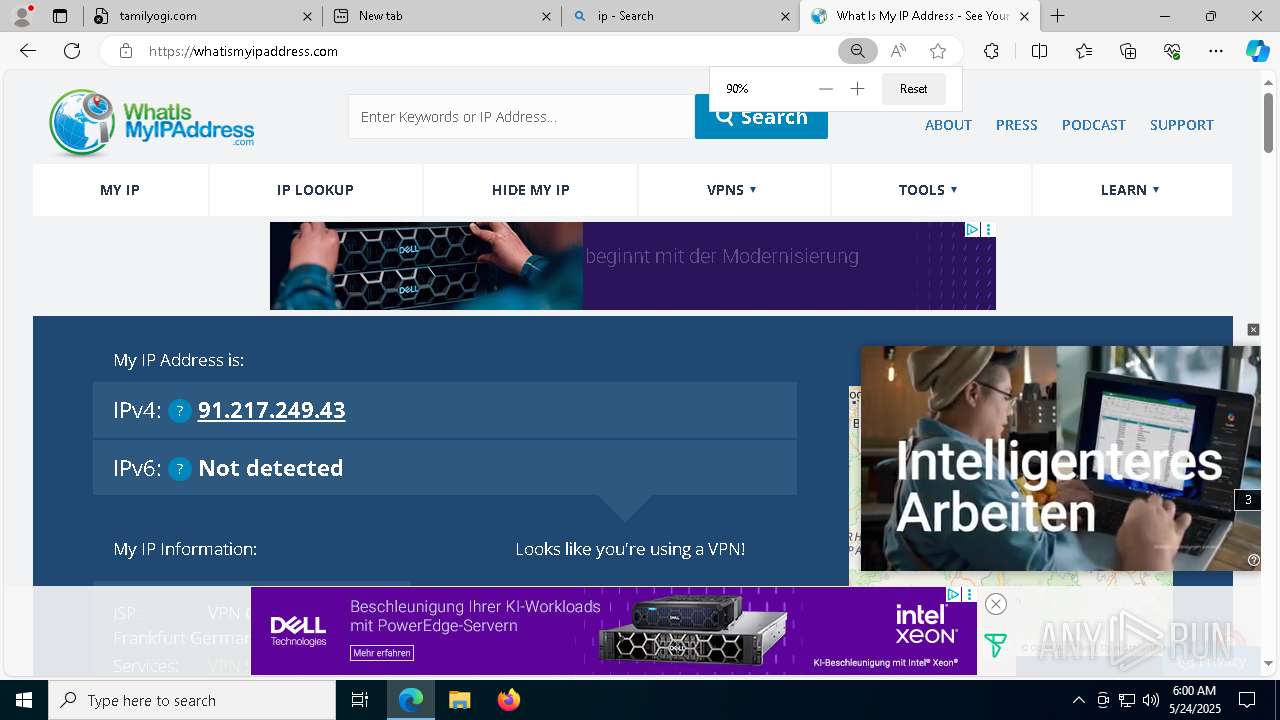
Task: Click the IPv4 question mark help icon
Action: point(180,411)
